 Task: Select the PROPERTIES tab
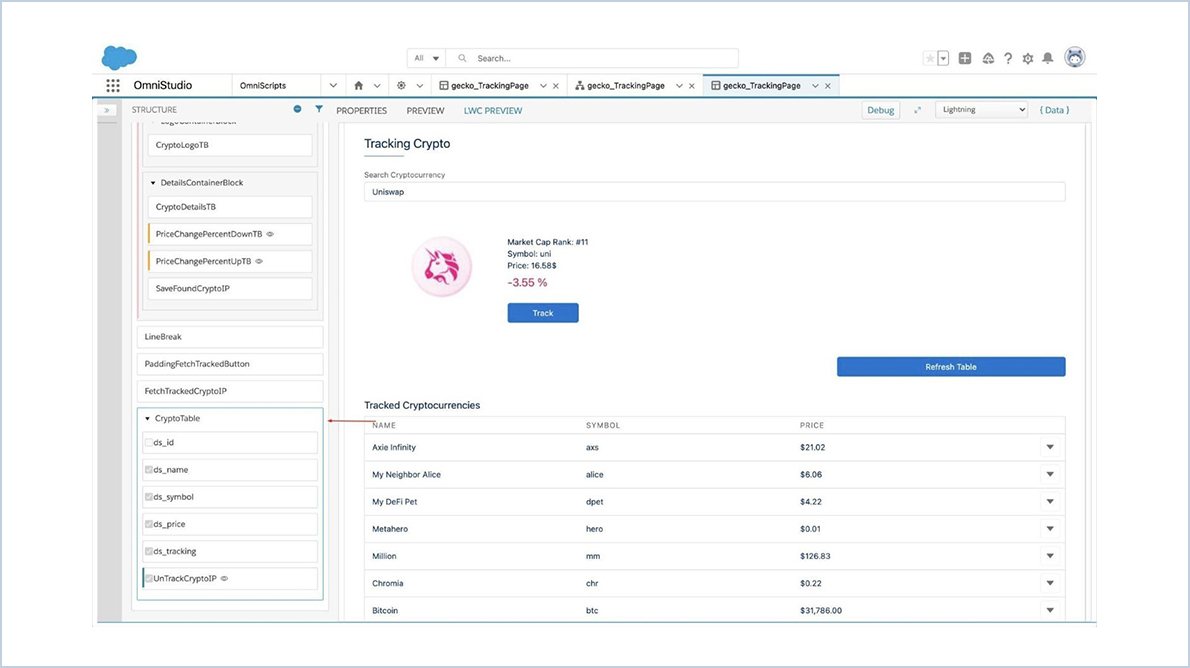coord(361,110)
